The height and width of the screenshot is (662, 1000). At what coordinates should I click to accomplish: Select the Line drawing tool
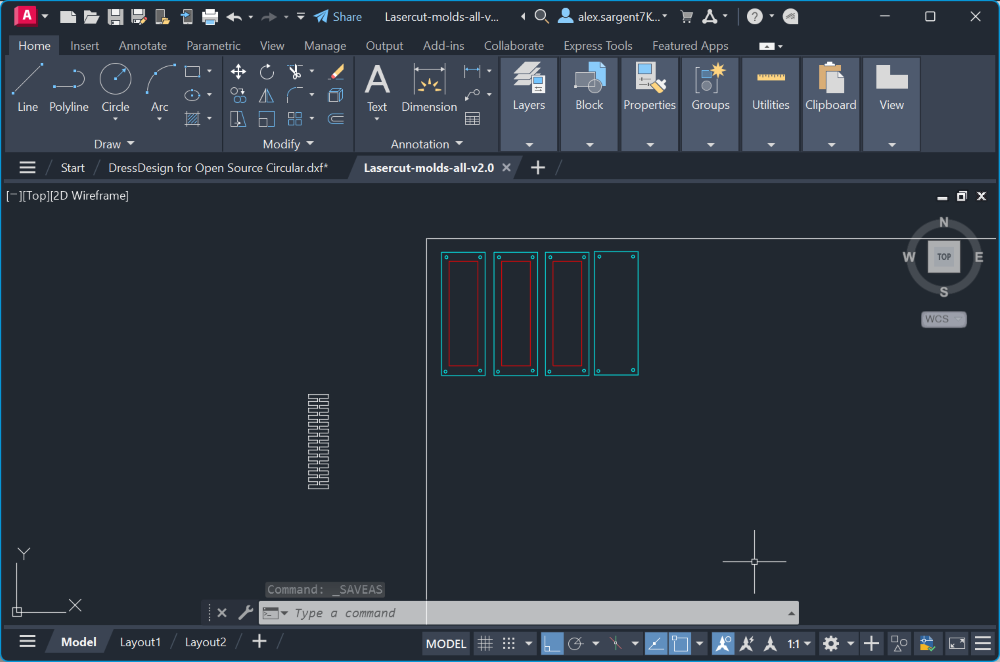27,87
